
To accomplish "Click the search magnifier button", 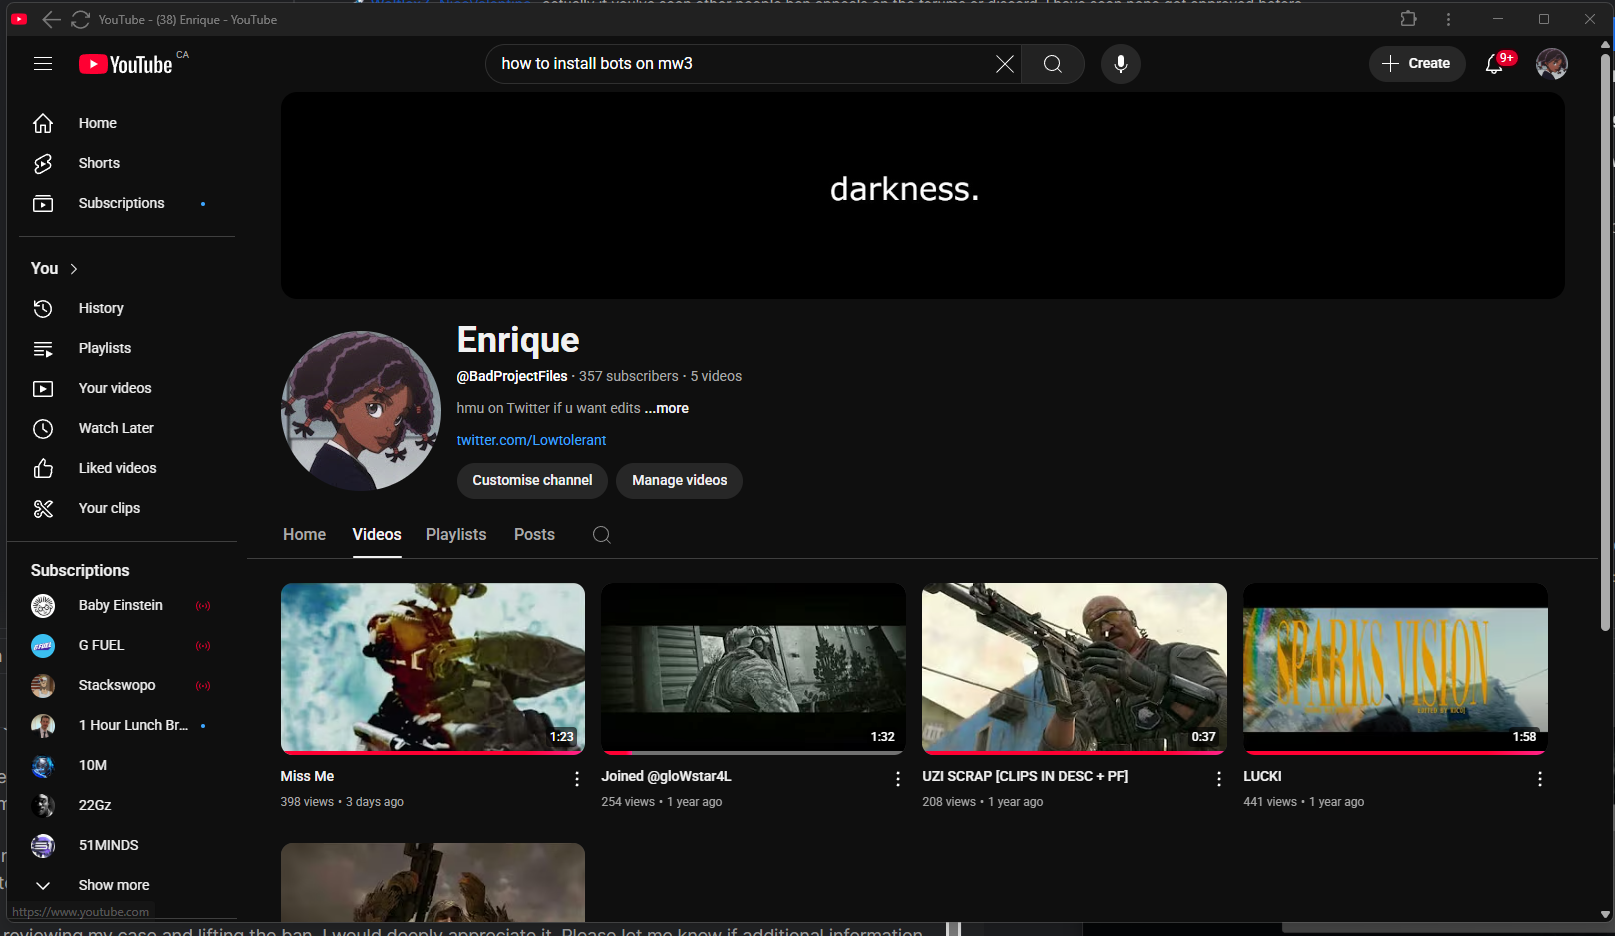I will point(1052,64).
